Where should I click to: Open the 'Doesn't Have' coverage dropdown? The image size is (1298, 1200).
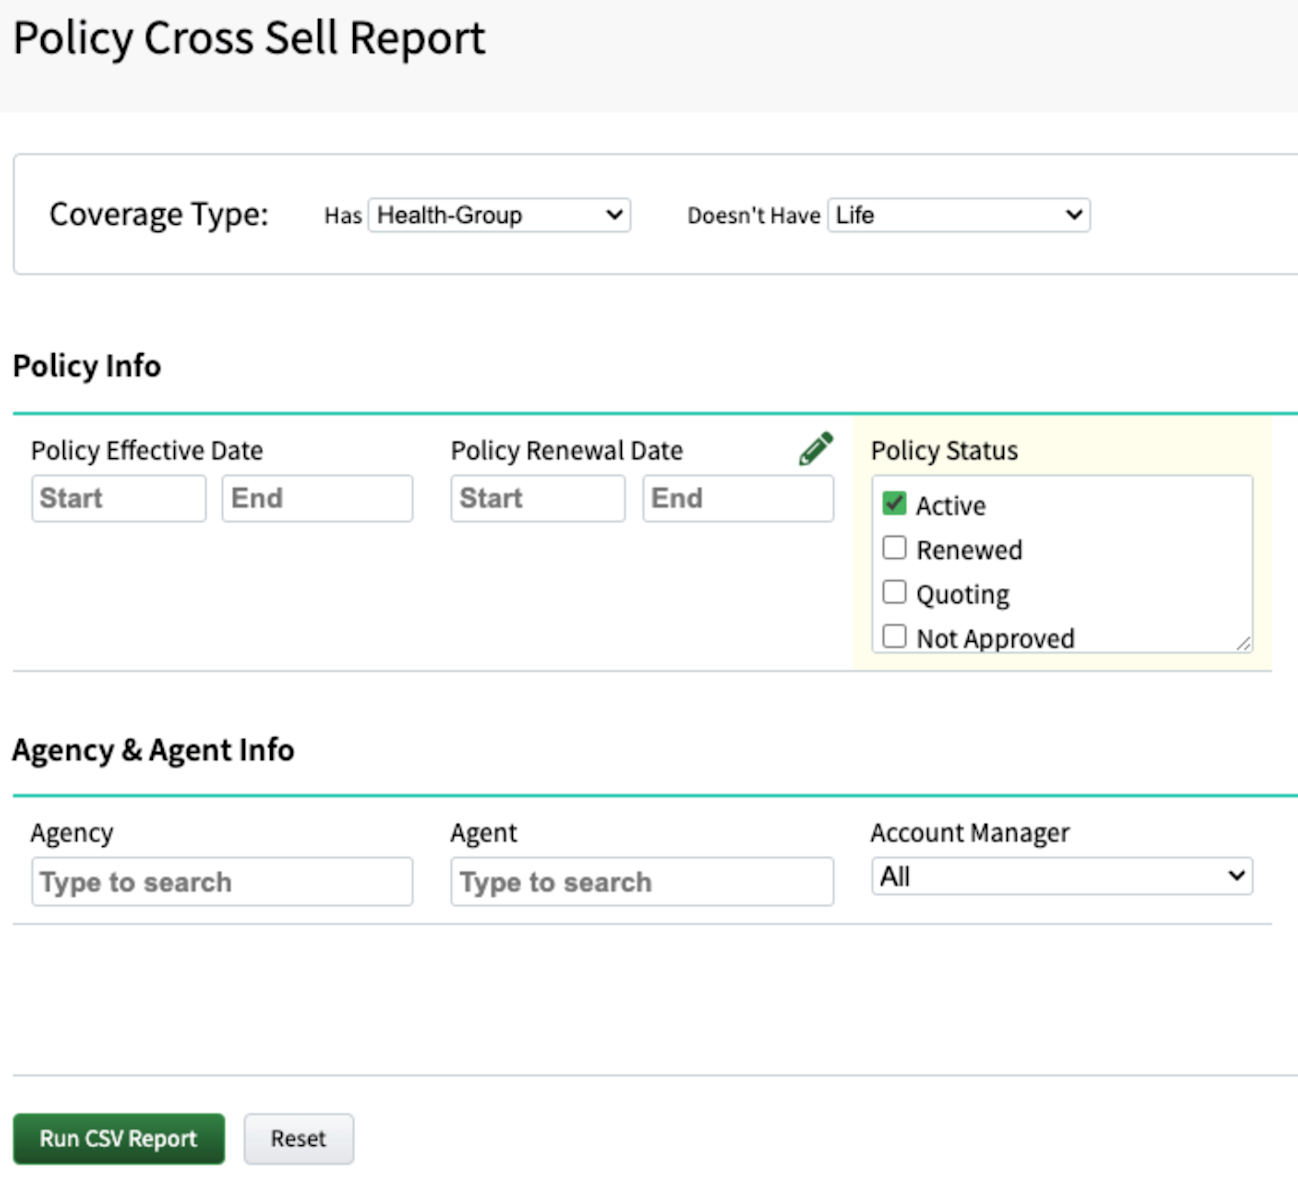pos(957,215)
